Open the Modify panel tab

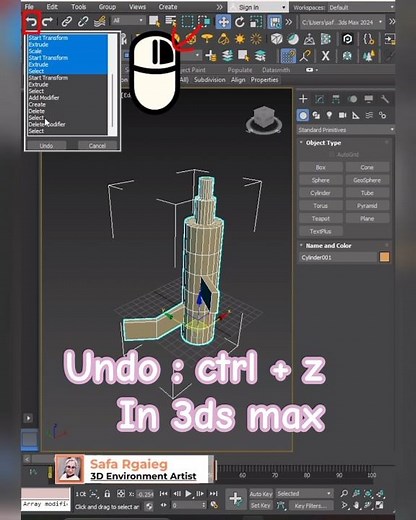click(x=319, y=99)
